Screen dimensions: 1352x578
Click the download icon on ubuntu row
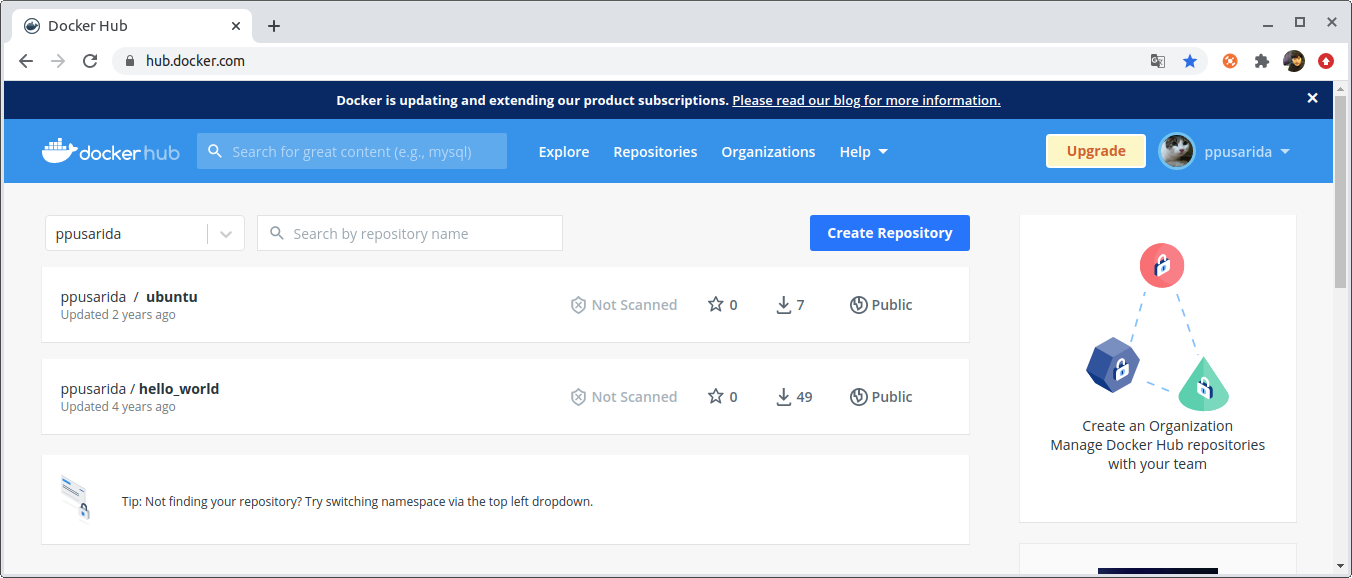[784, 305]
